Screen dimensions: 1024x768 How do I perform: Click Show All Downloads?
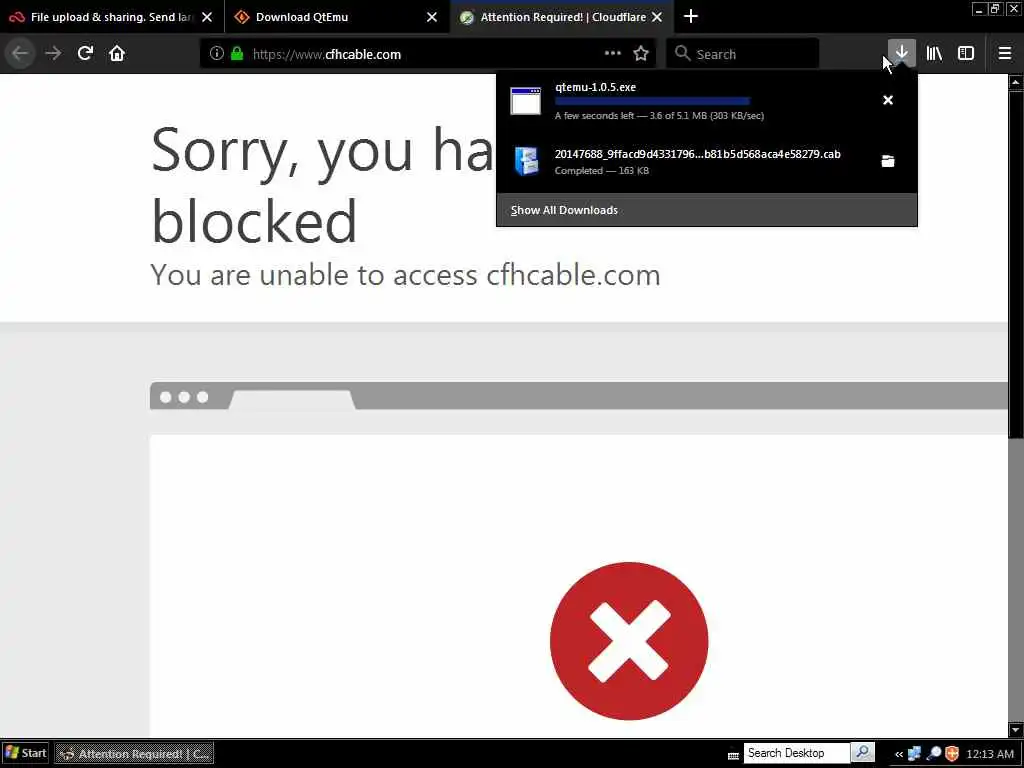tap(564, 210)
